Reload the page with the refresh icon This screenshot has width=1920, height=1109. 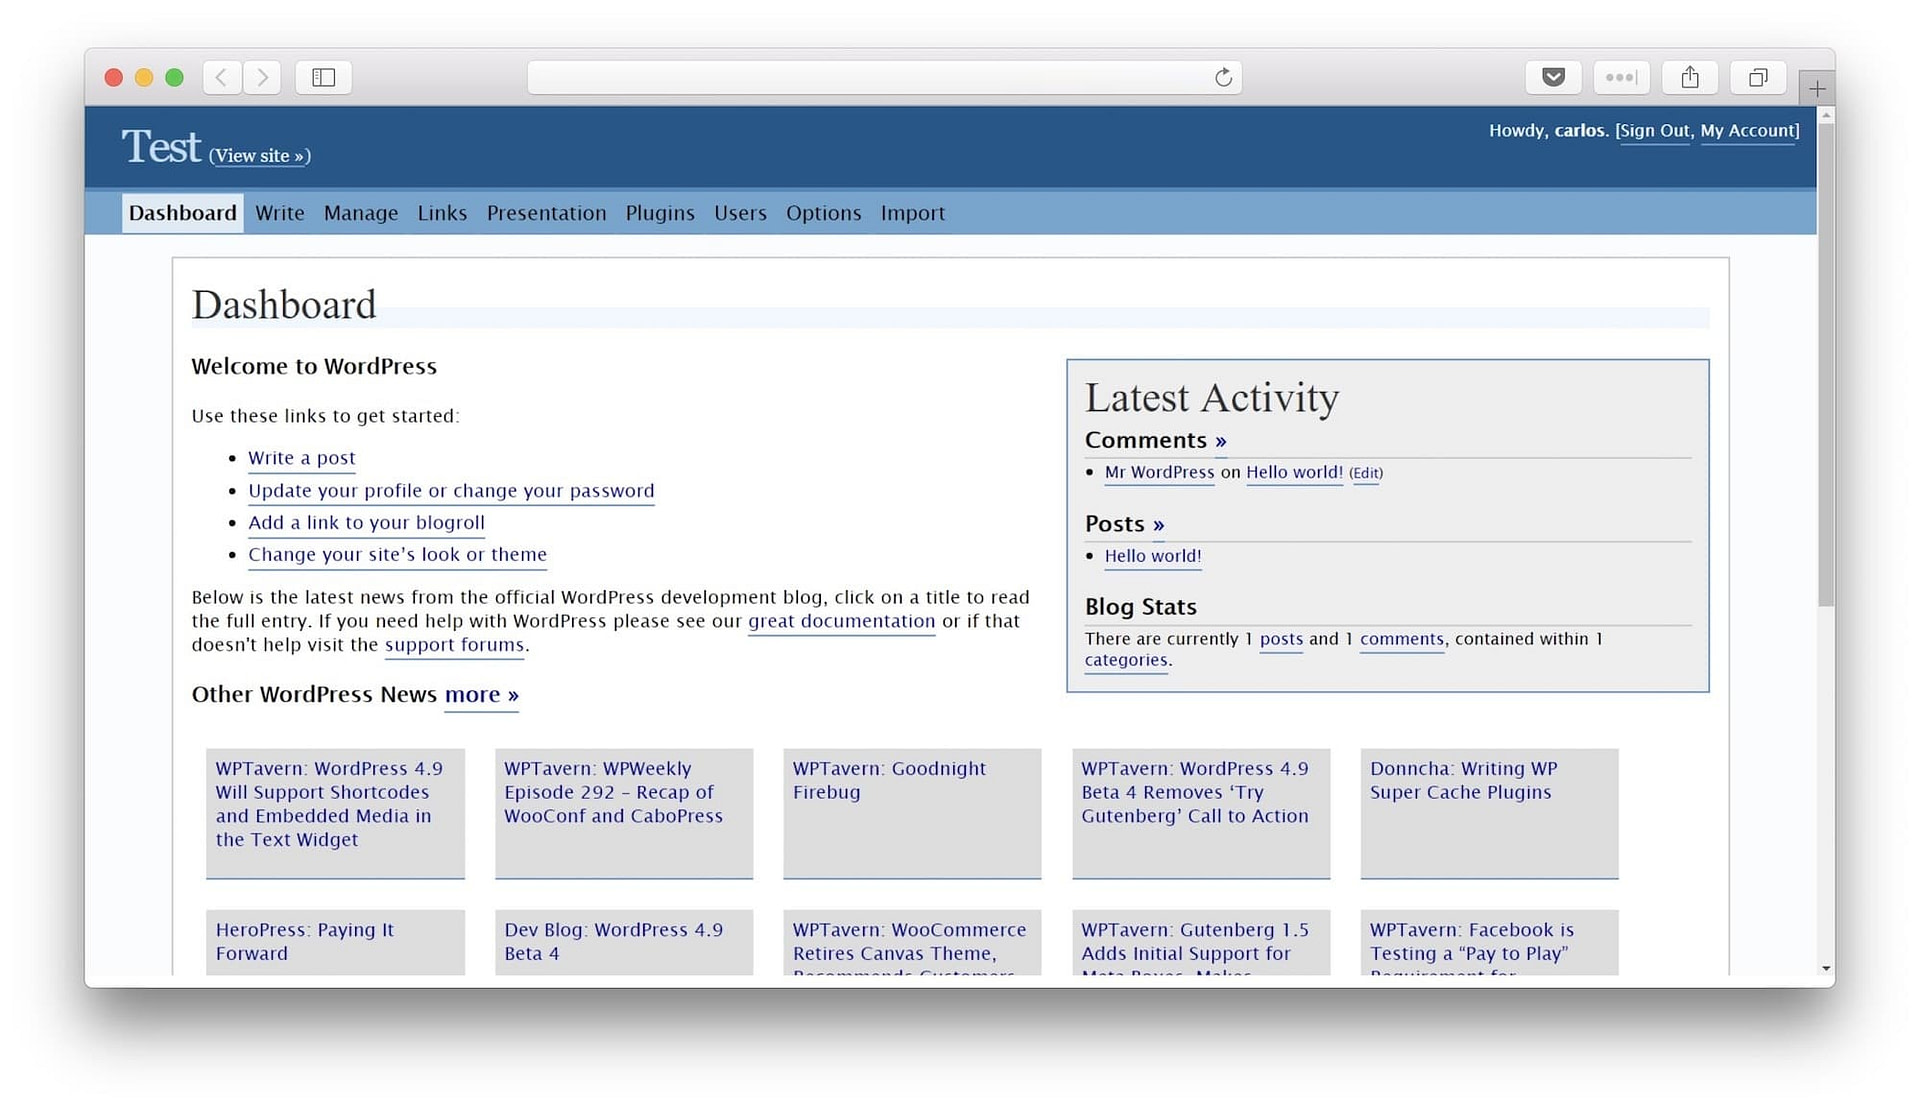pyautogui.click(x=1223, y=77)
